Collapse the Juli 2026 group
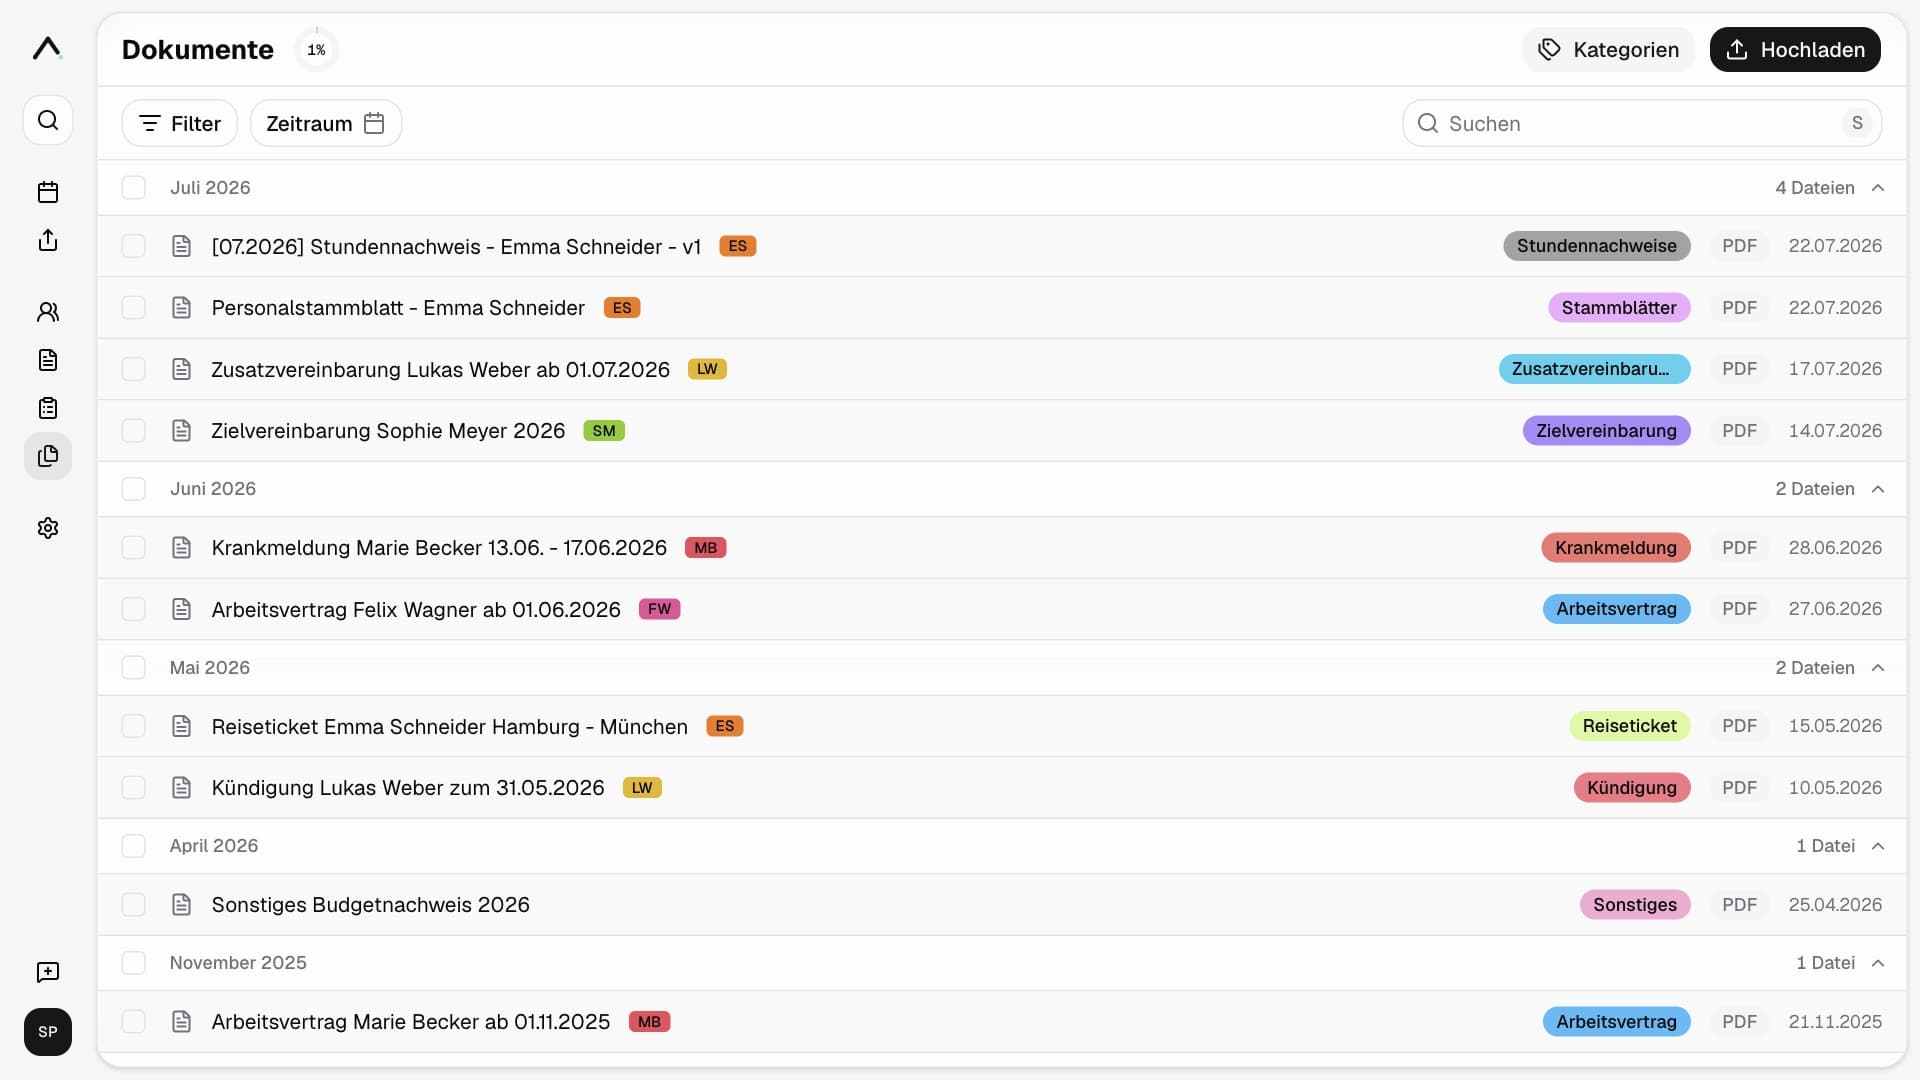Image resolution: width=1920 pixels, height=1080 pixels. pyautogui.click(x=1877, y=188)
